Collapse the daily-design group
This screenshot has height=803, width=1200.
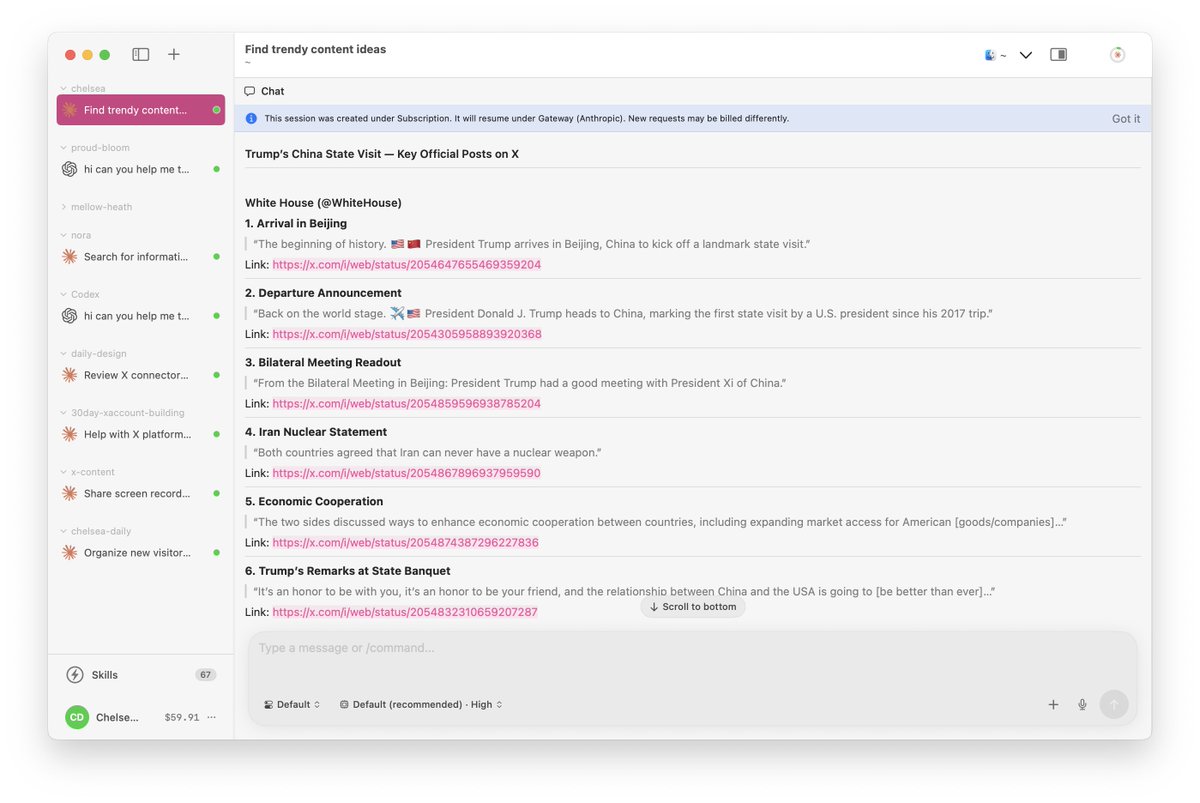coord(92,353)
